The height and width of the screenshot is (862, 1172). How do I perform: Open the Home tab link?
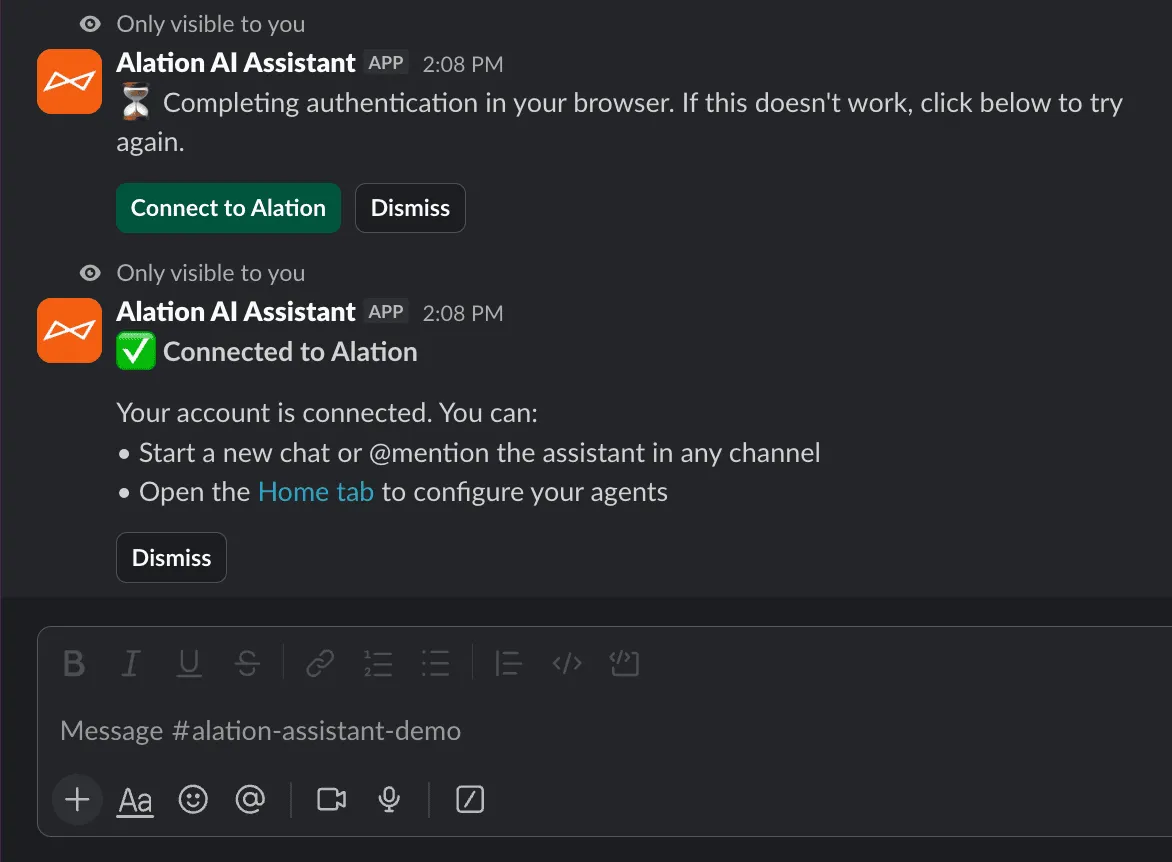[x=315, y=491]
